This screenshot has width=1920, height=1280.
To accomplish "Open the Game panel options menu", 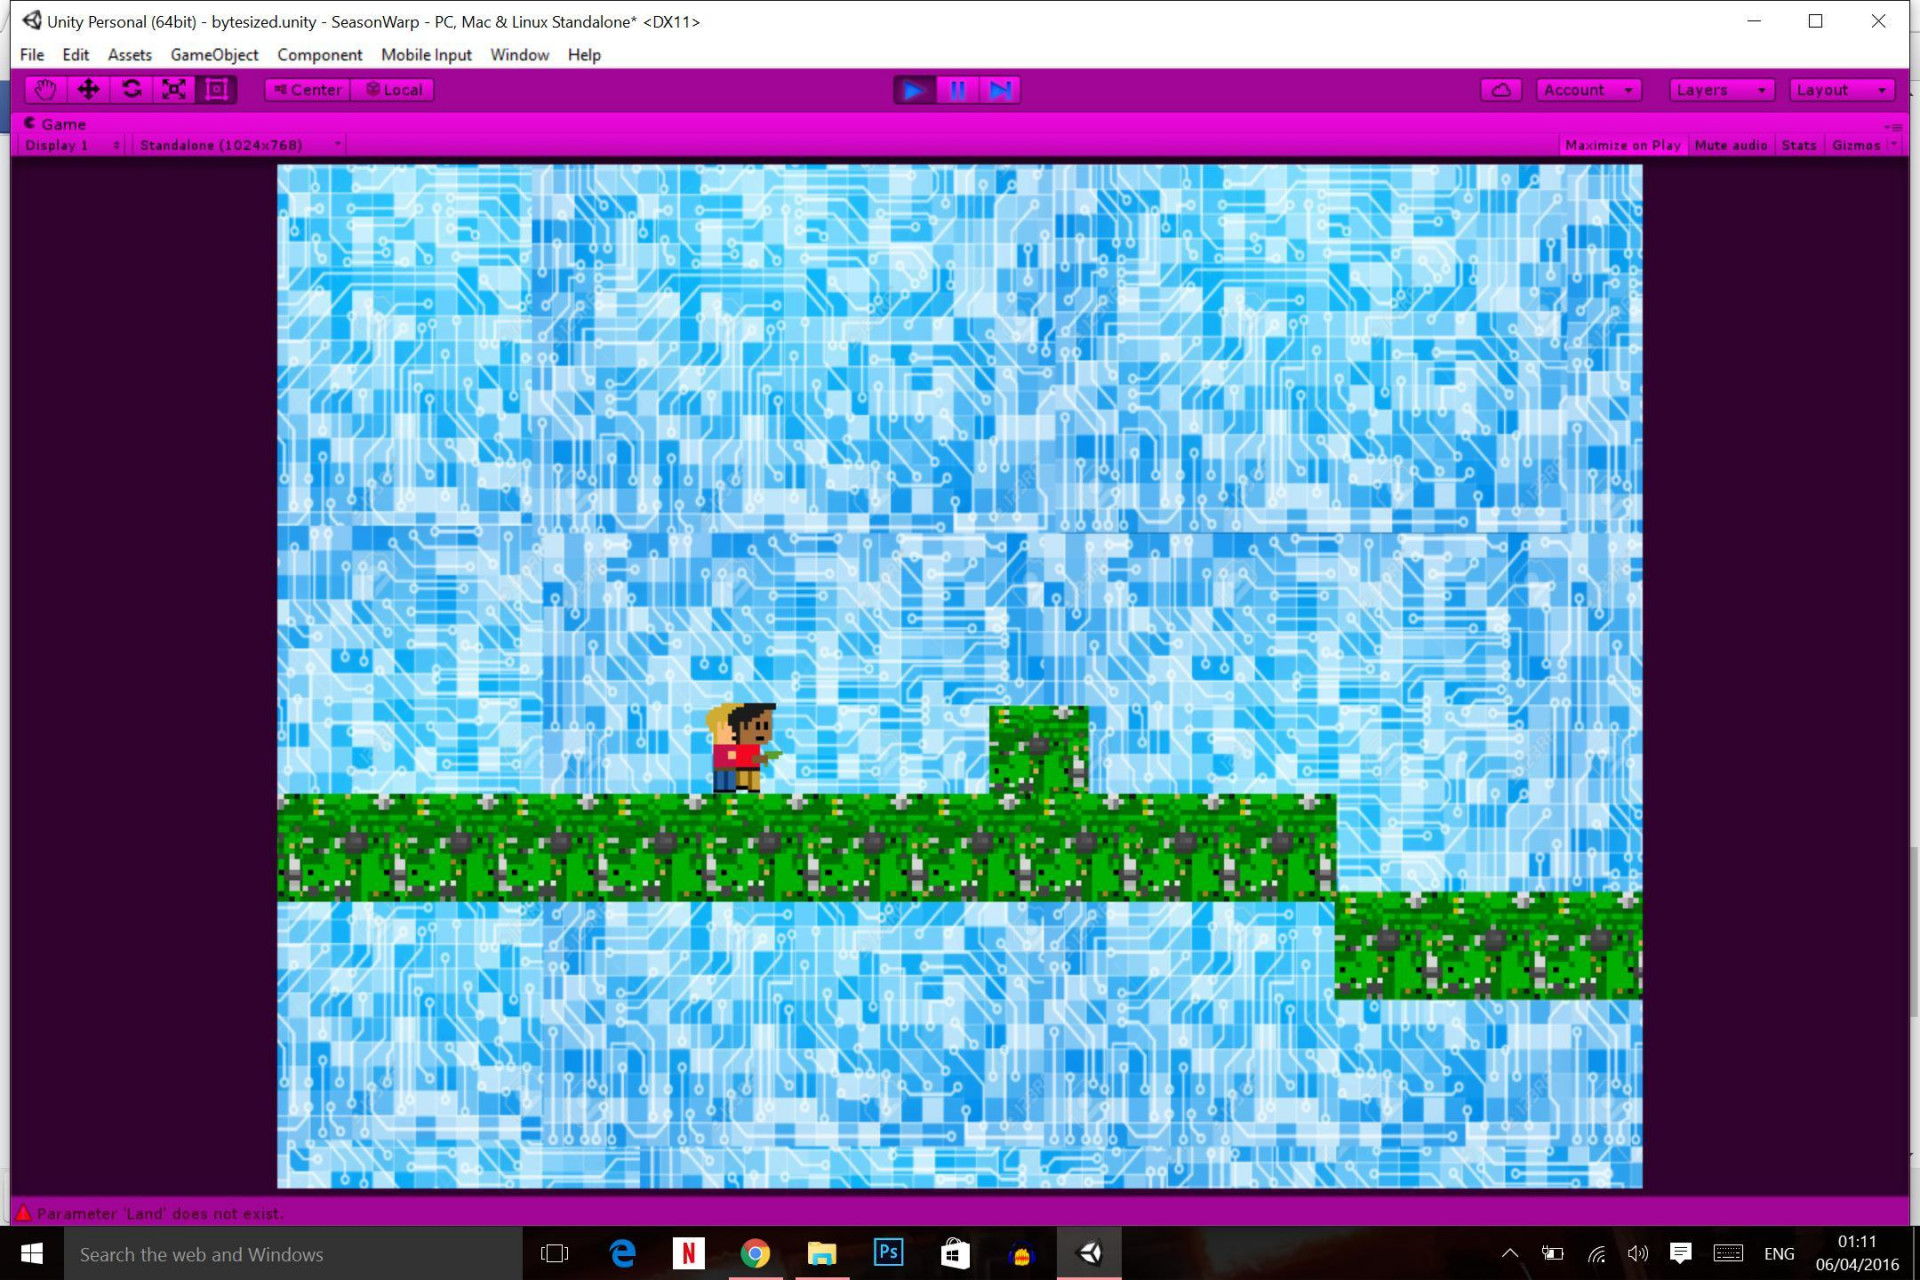I will [x=1892, y=126].
